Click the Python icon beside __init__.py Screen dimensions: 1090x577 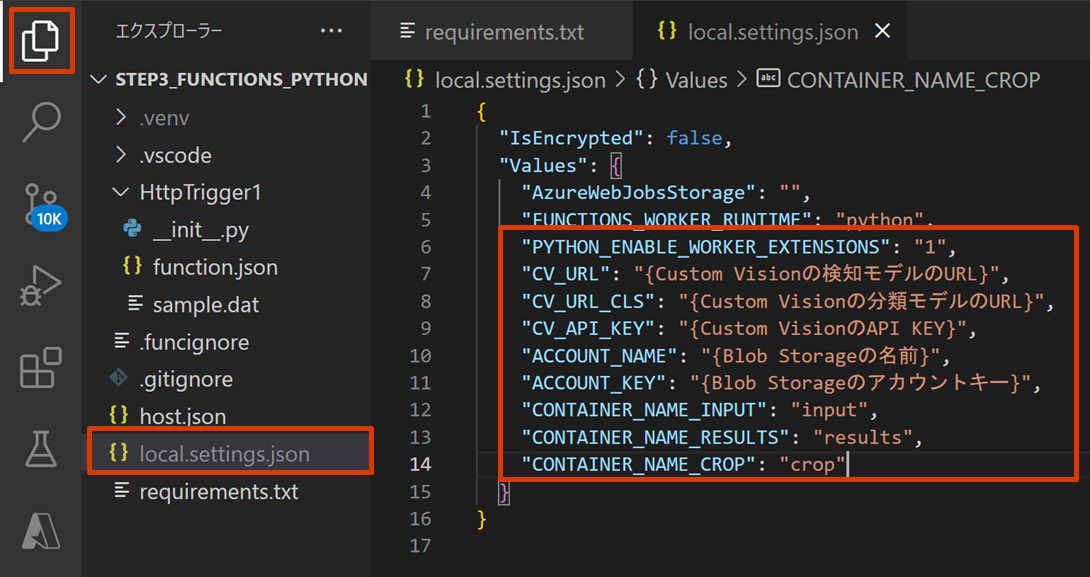pos(132,228)
